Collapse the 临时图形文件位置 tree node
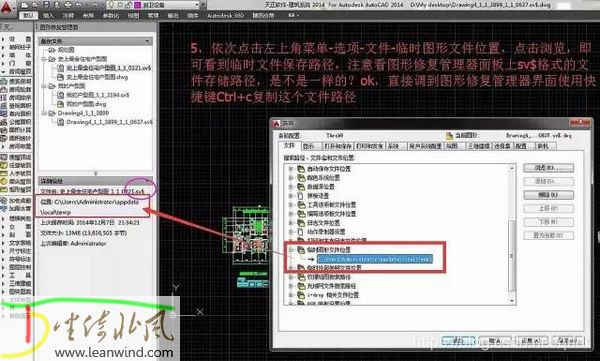 (x=291, y=250)
